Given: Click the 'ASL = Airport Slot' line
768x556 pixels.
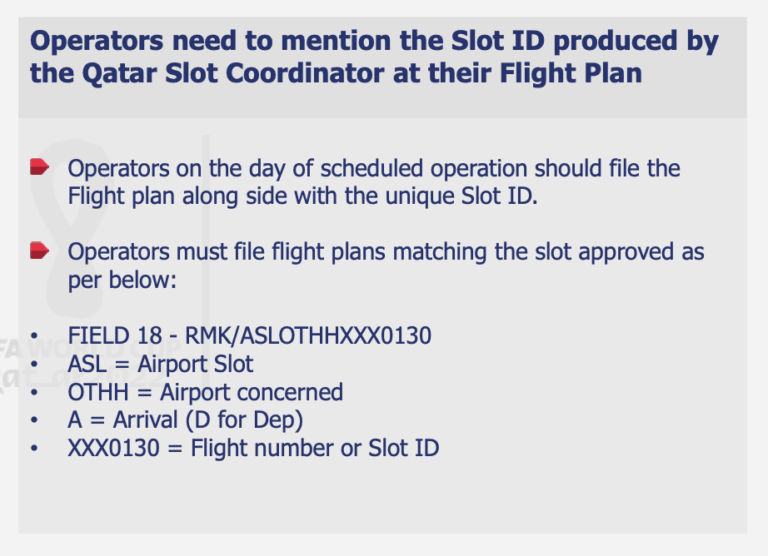Looking at the screenshot, I should click(x=160, y=364).
